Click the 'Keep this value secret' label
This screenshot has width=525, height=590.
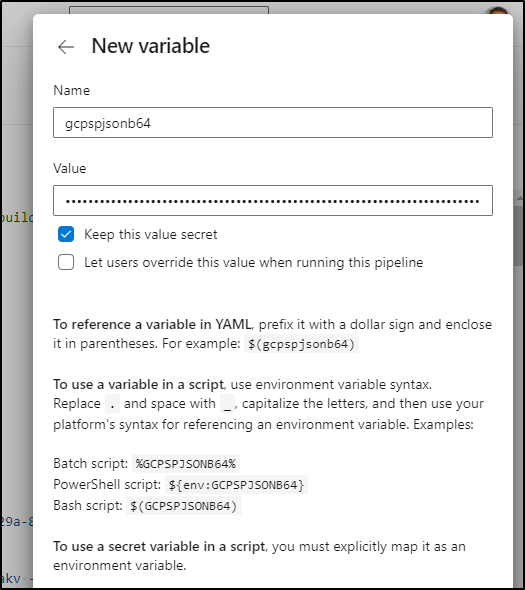point(151,234)
